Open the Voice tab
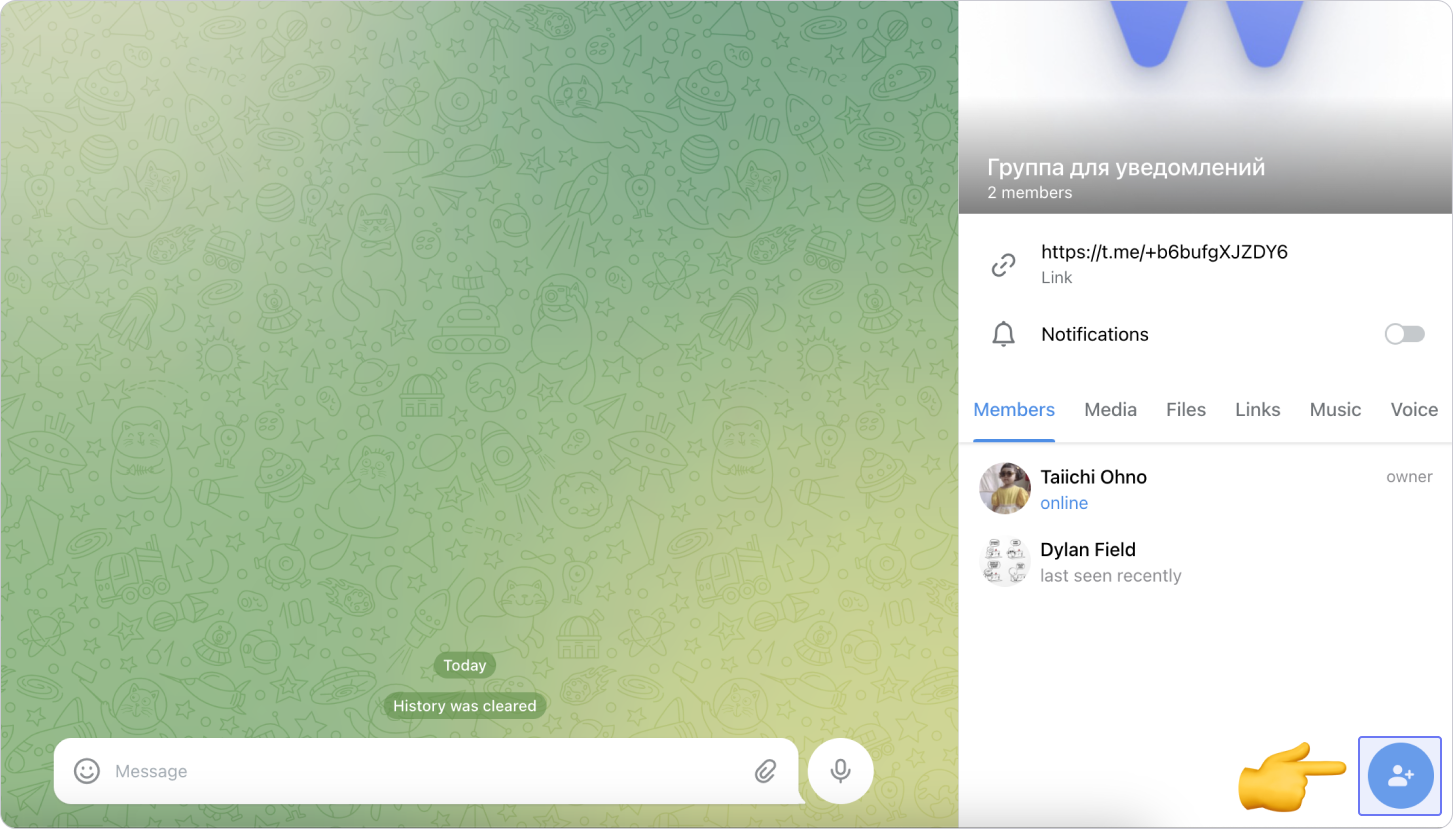This screenshot has height=829, width=1453. [x=1413, y=410]
